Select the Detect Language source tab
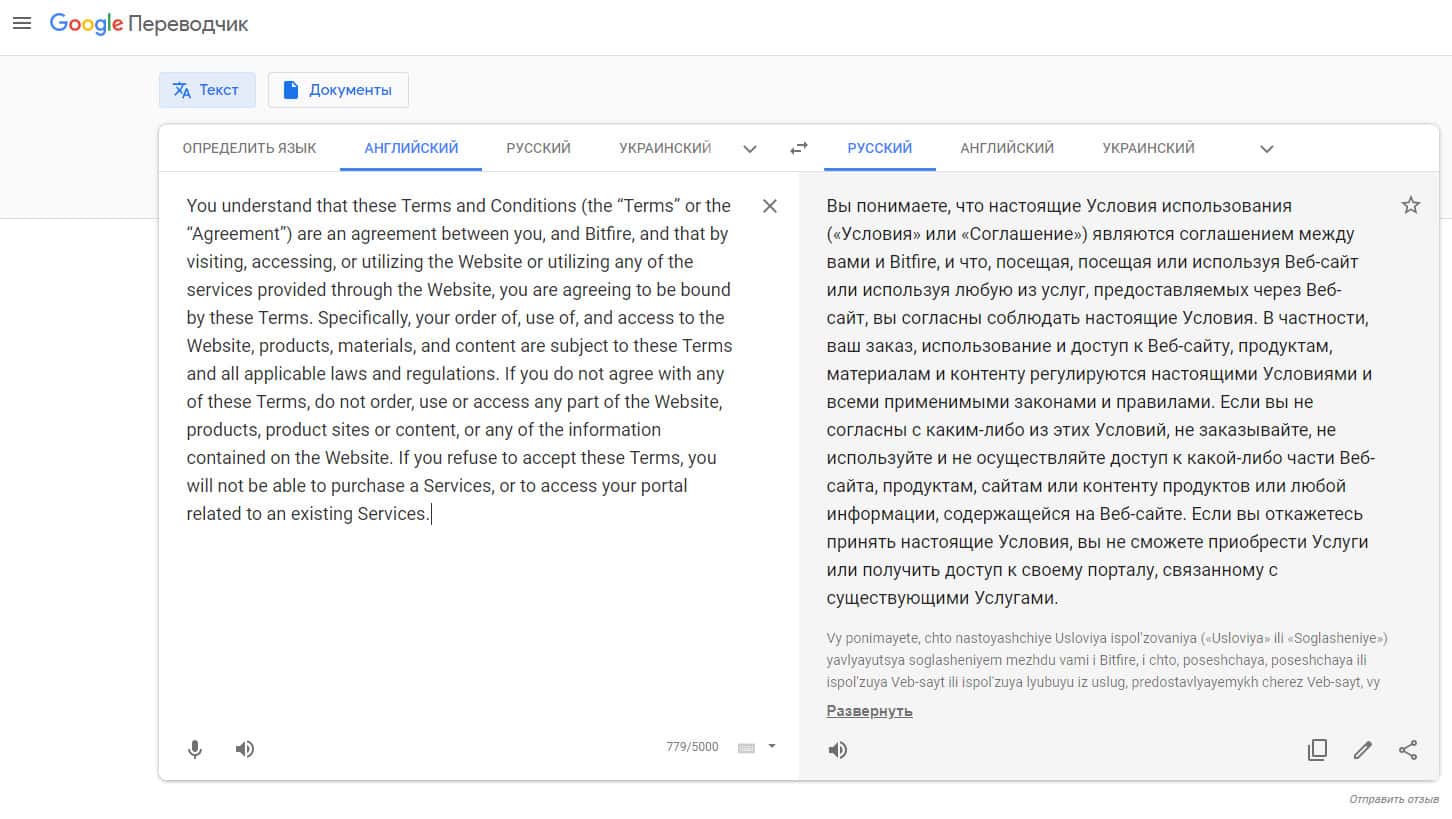Screen dimensions: 1452x819 click(249, 148)
